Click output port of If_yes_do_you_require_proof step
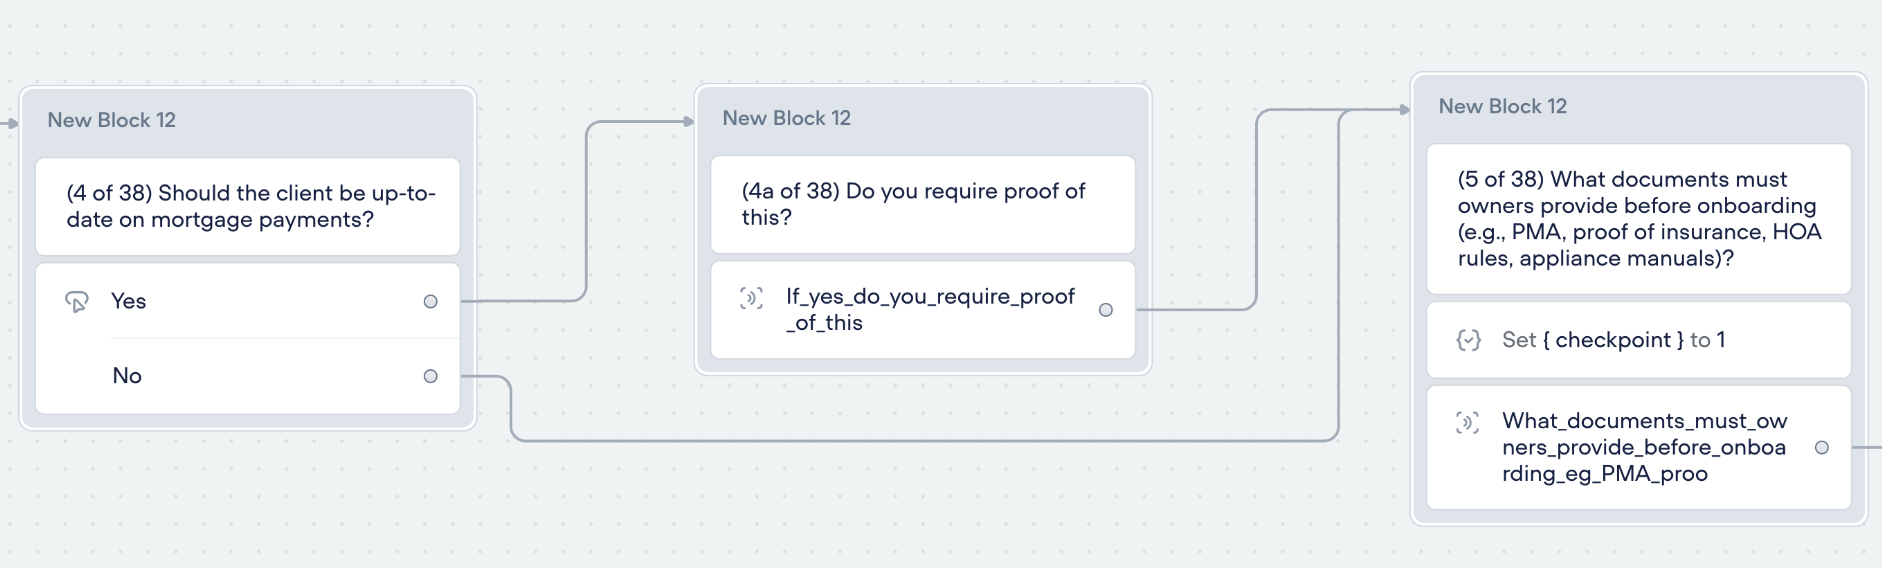Image resolution: width=1882 pixels, height=568 pixels. tap(1106, 310)
